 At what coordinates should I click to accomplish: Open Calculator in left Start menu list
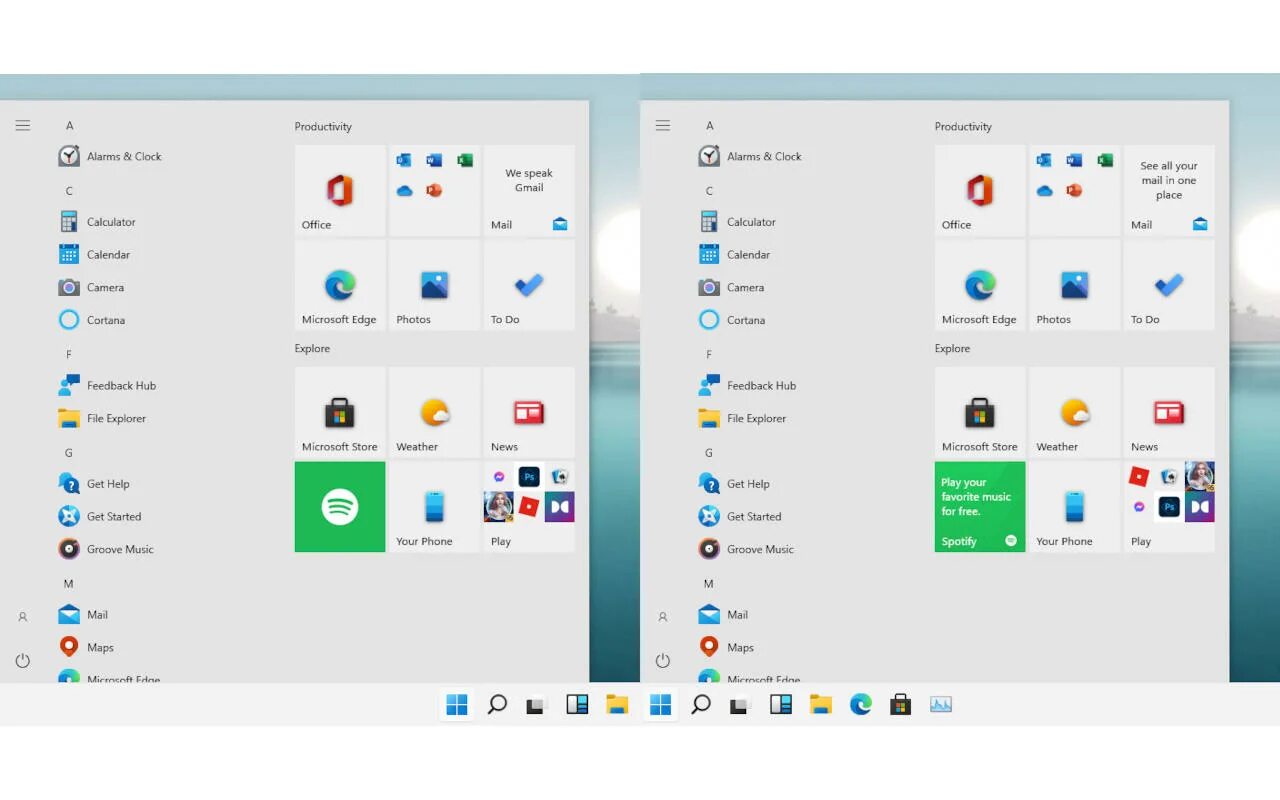pos(98,222)
